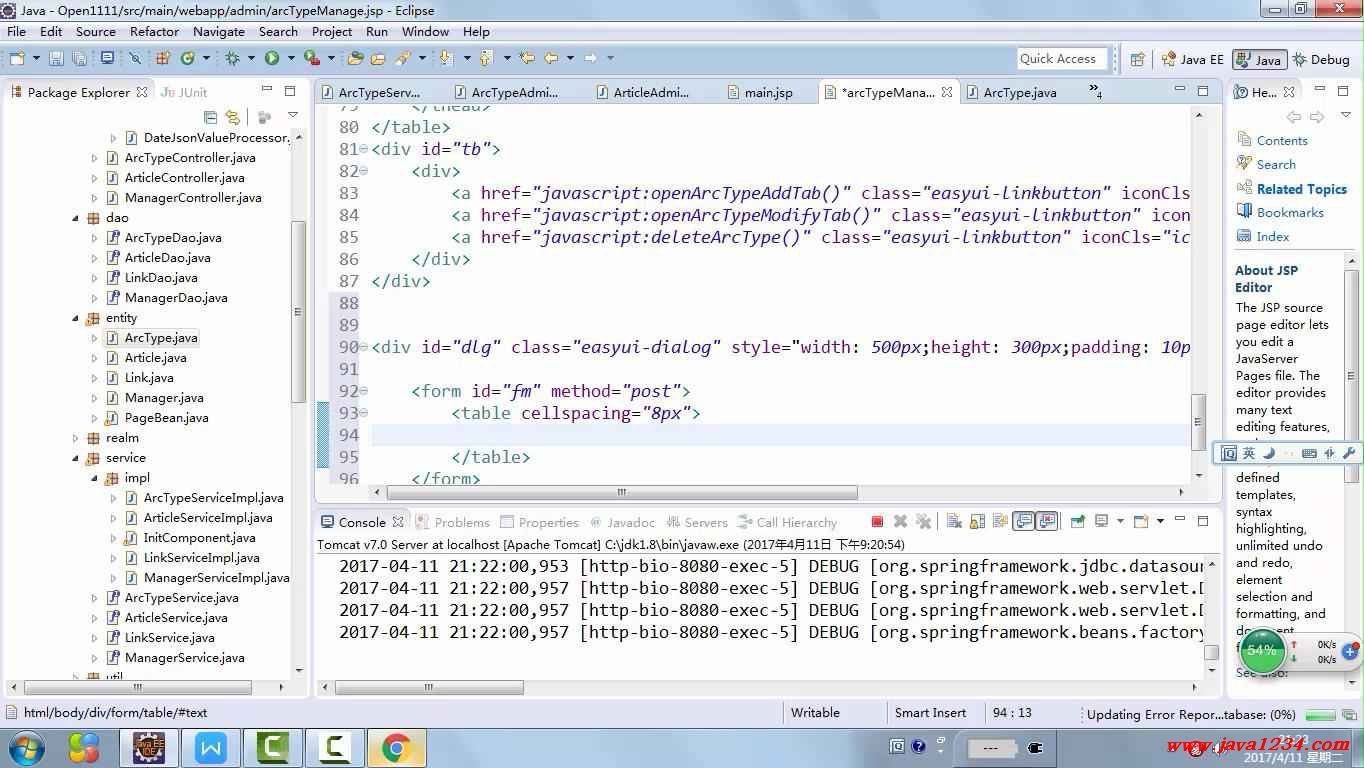Toggle Scroll Lock in Console

pyautogui.click(x=977, y=522)
